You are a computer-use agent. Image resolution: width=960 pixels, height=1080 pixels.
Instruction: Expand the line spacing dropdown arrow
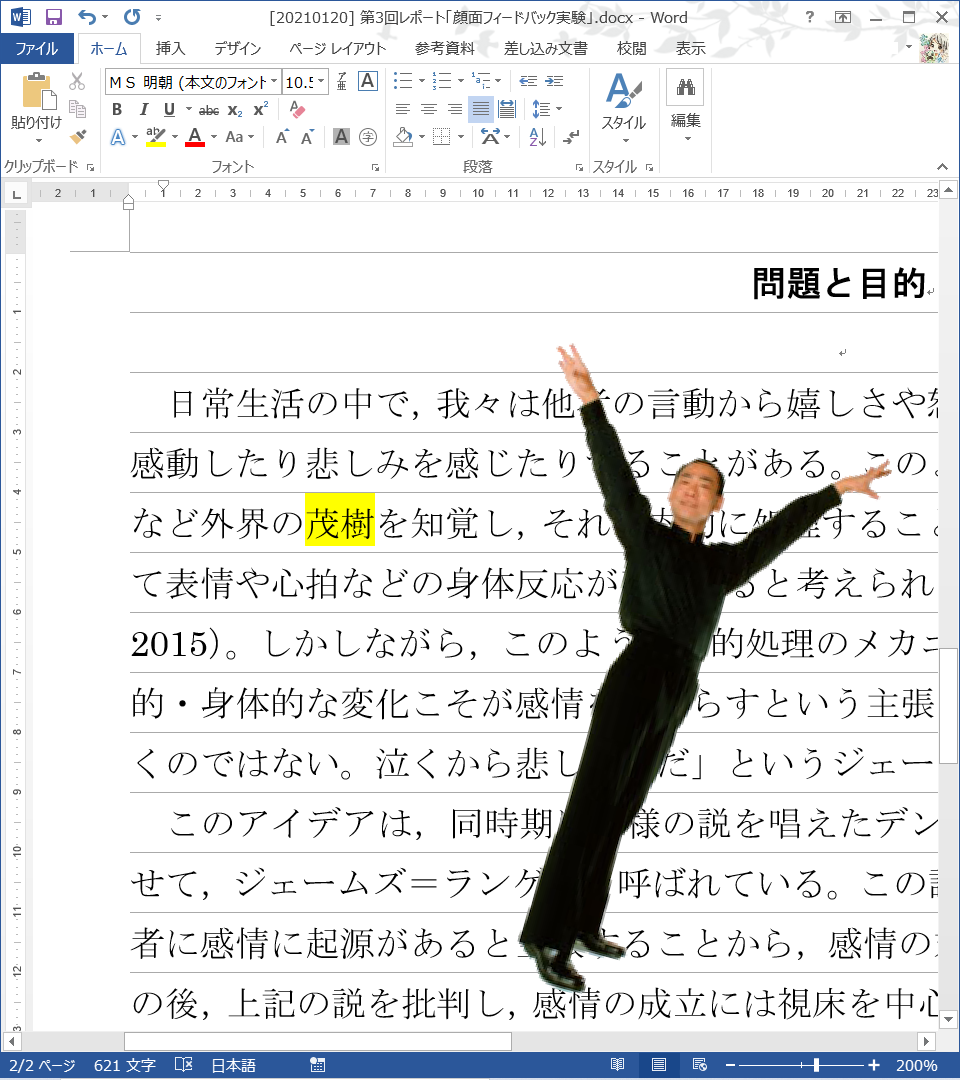[558, 109]
